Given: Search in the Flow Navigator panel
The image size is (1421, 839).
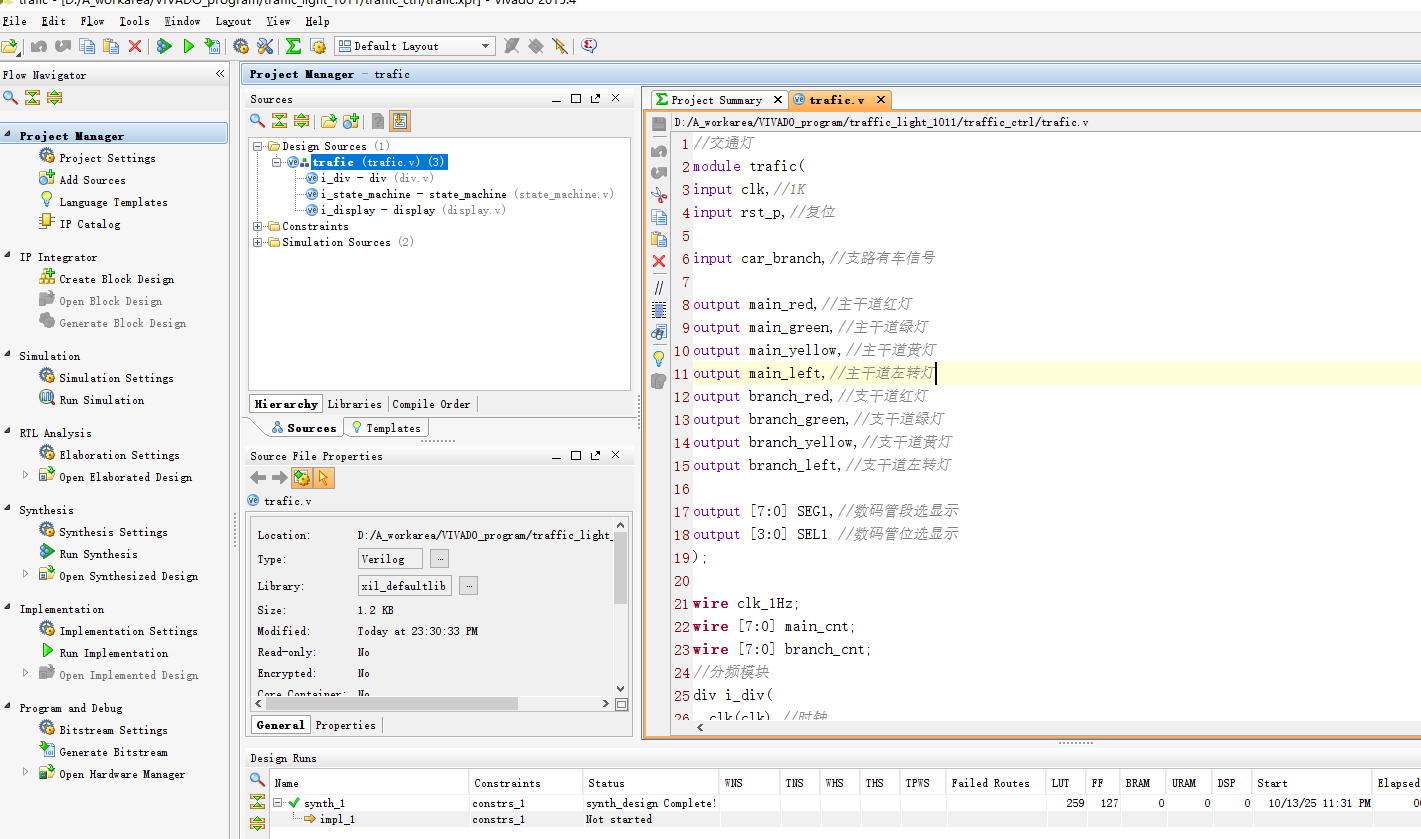Looking at the screenshot, I should pos(10,97).
